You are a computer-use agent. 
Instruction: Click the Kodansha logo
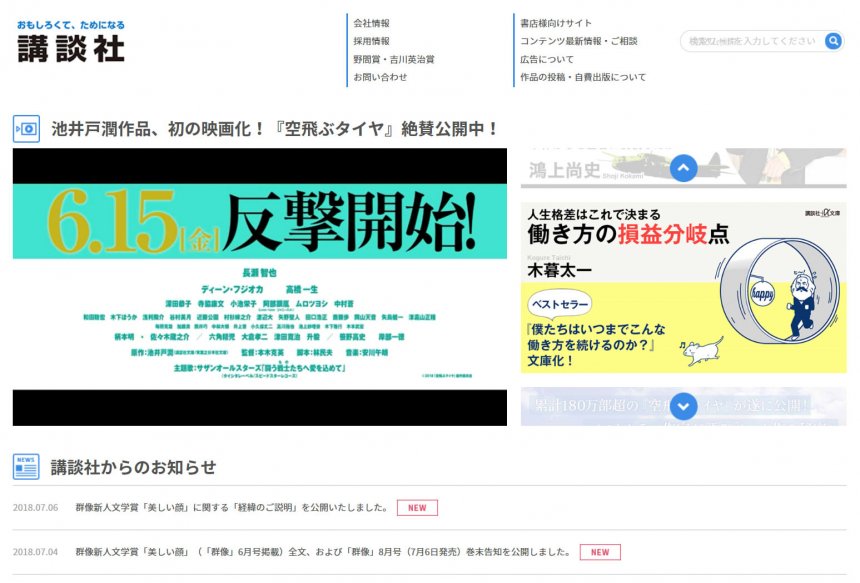[x=71, y=42]
